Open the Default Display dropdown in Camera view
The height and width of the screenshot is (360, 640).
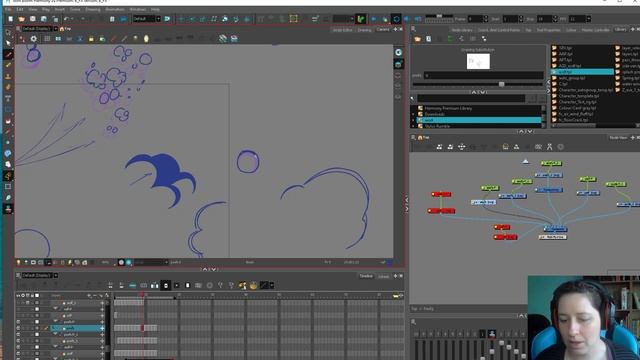56,29
